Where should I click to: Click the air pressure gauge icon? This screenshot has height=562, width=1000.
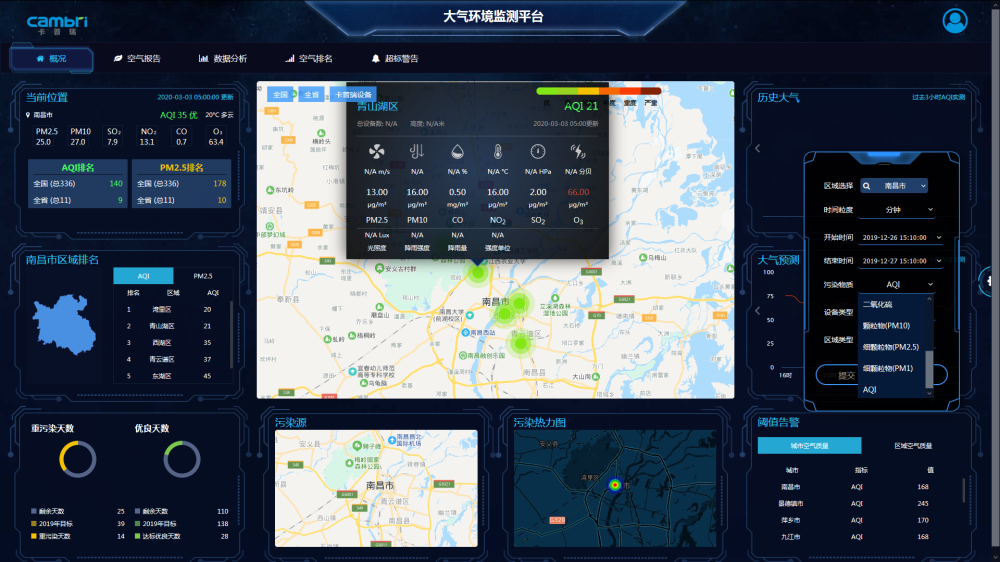(x=538, y=151)
